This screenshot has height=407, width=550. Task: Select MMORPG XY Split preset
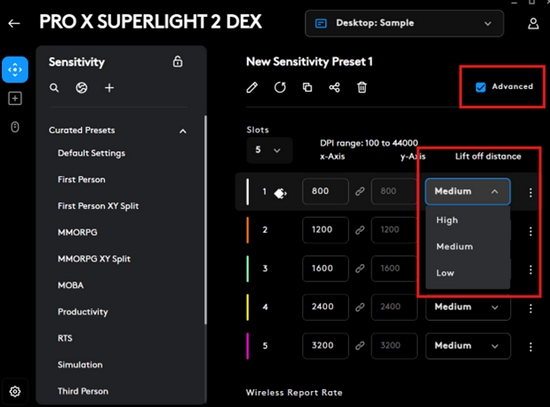pyautogui.click(x=94, y=259)
